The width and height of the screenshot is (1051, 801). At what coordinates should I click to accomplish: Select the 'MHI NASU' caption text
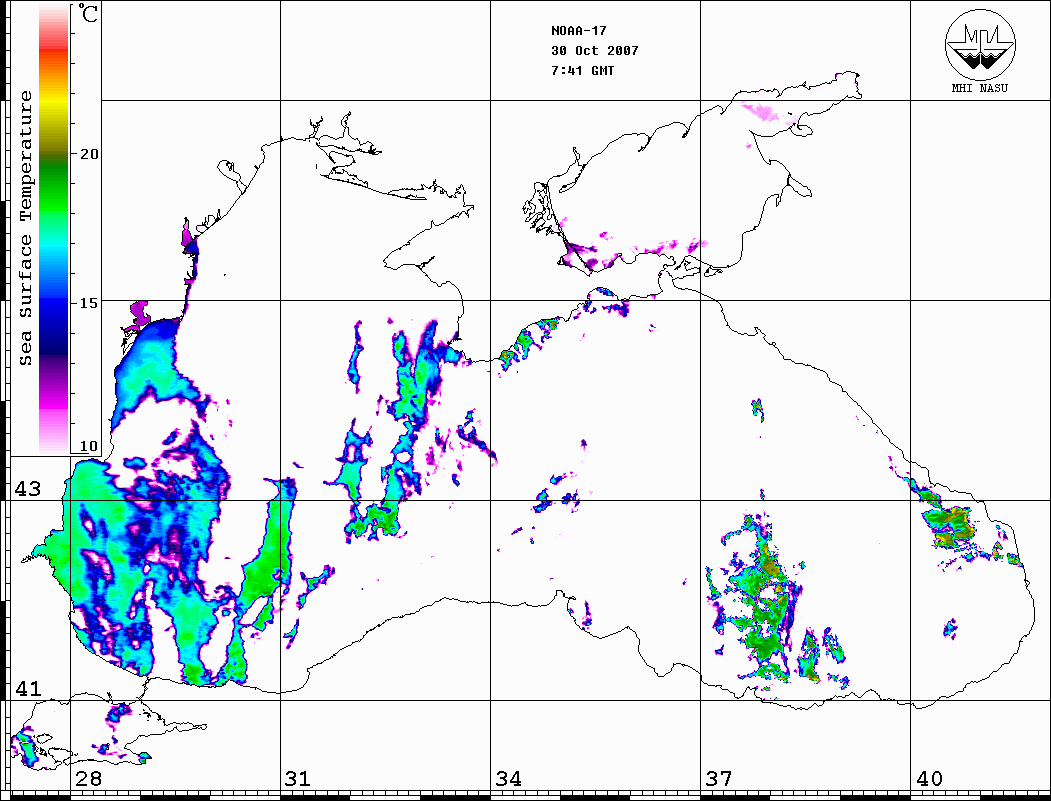[x=979, y=88]
